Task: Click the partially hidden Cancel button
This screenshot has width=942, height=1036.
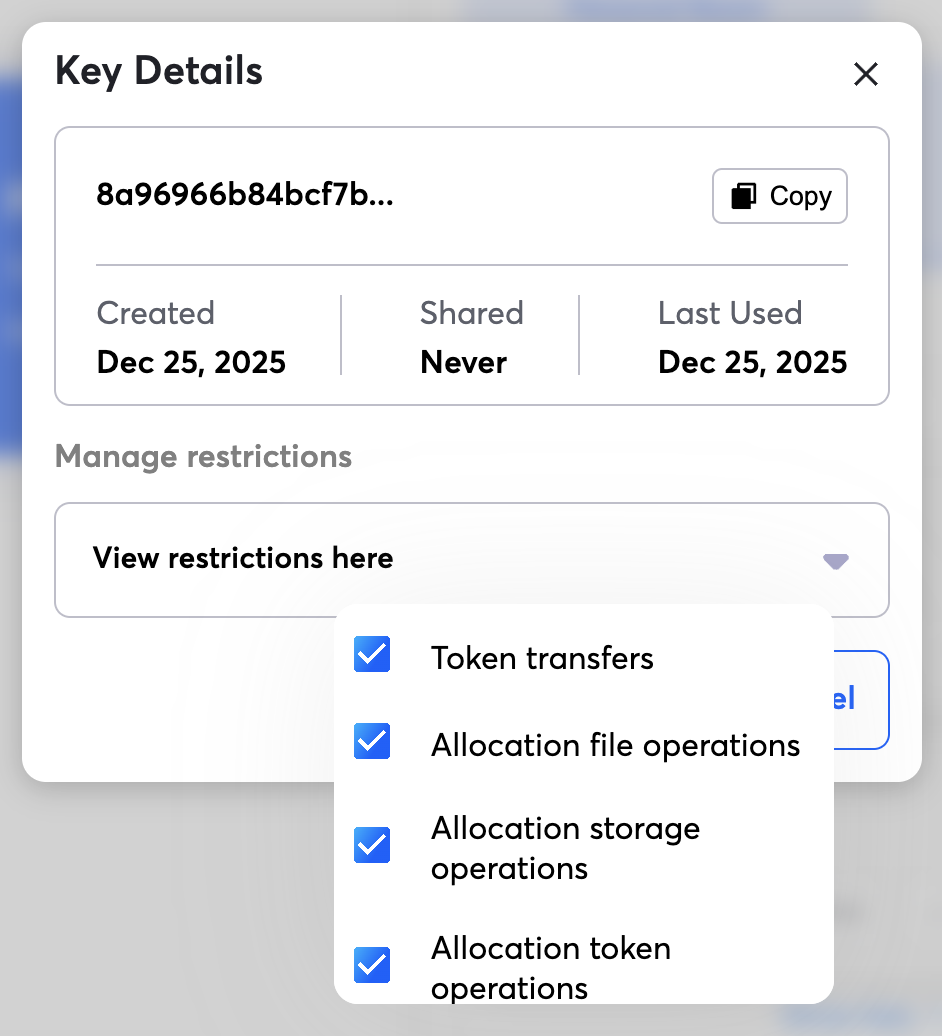Action: click(860, 699)
